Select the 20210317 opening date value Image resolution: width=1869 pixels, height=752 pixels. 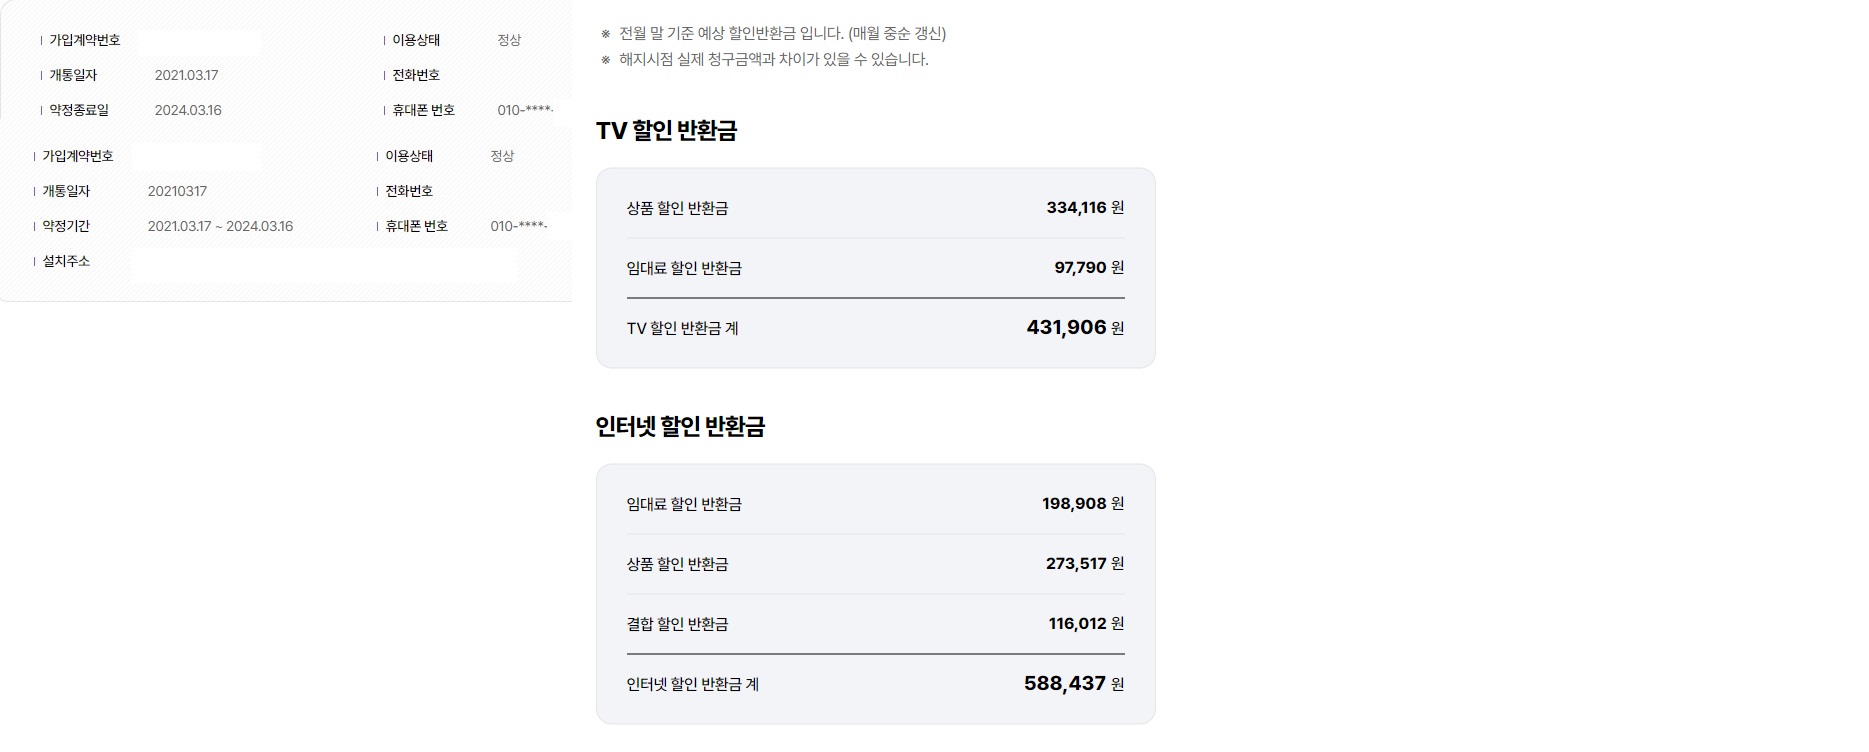tap(177, 191)
